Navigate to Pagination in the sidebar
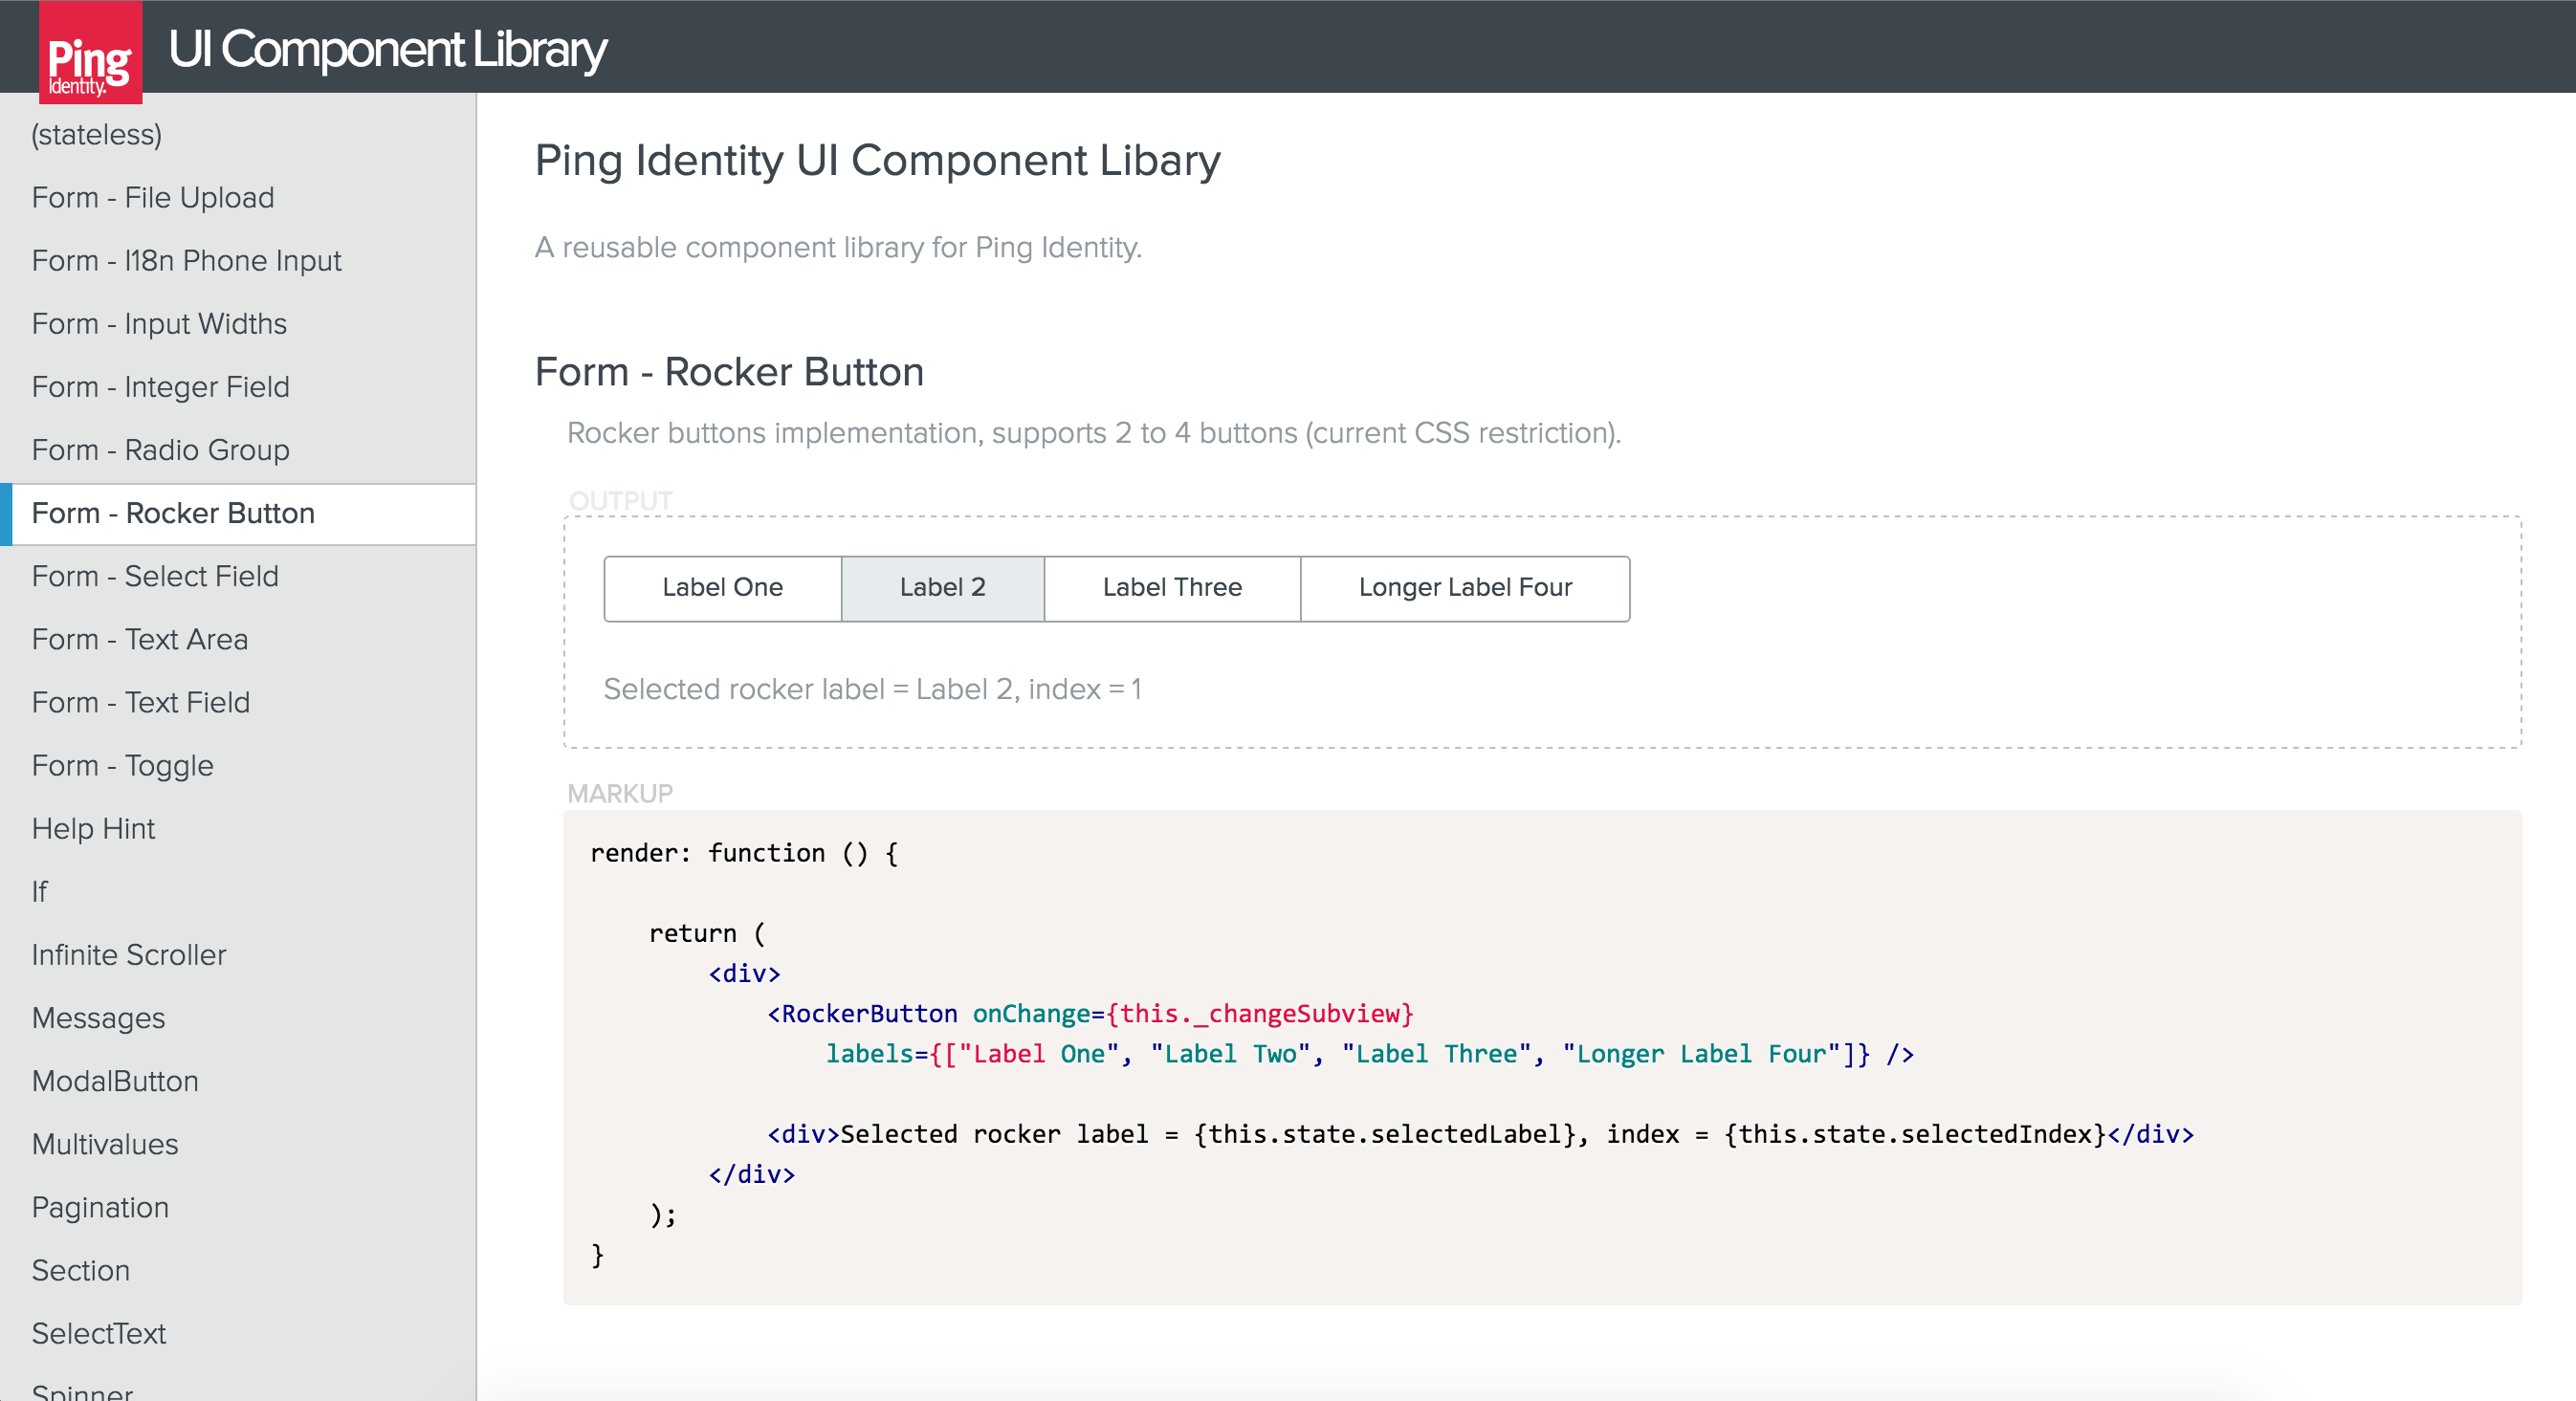The height and width of the screenshot is (1401, 2576). click(x=100, y=1207)
